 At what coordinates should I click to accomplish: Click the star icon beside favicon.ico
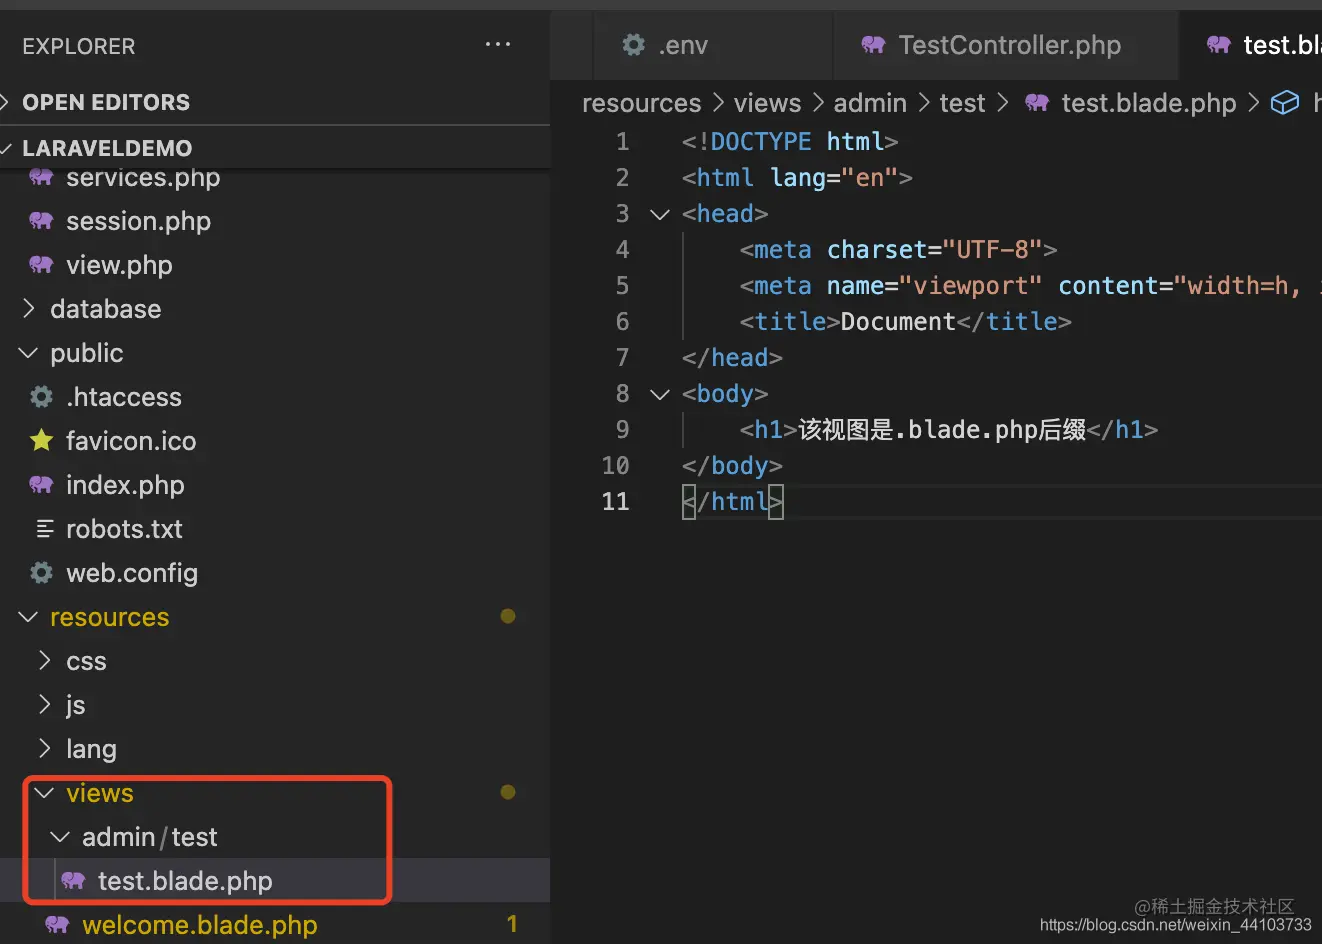tap(41, 440)
